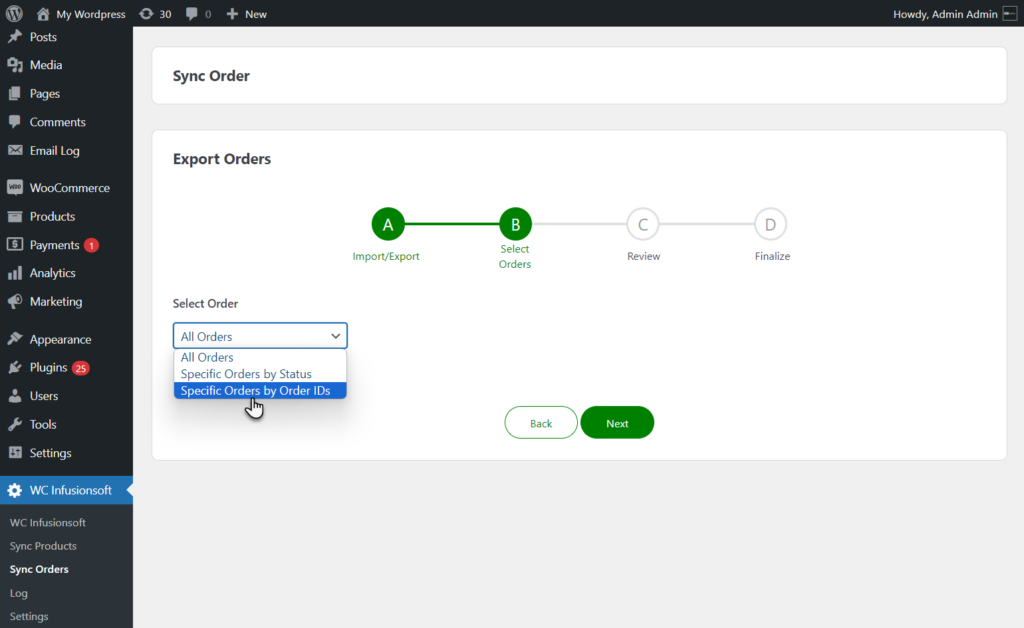Click the Products box icon
Screen dimensions: 1024x628
(15, 216)
